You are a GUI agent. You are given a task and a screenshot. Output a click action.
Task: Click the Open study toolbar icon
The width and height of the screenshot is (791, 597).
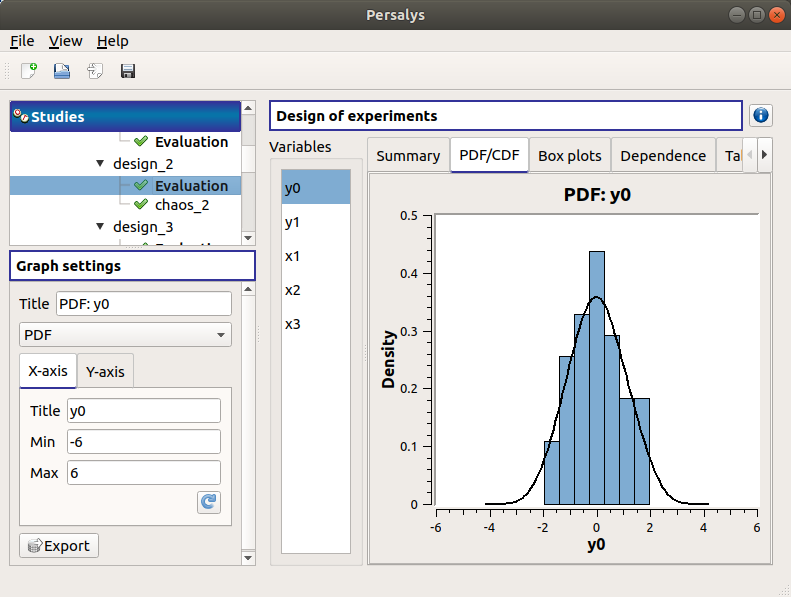point(62,71)
